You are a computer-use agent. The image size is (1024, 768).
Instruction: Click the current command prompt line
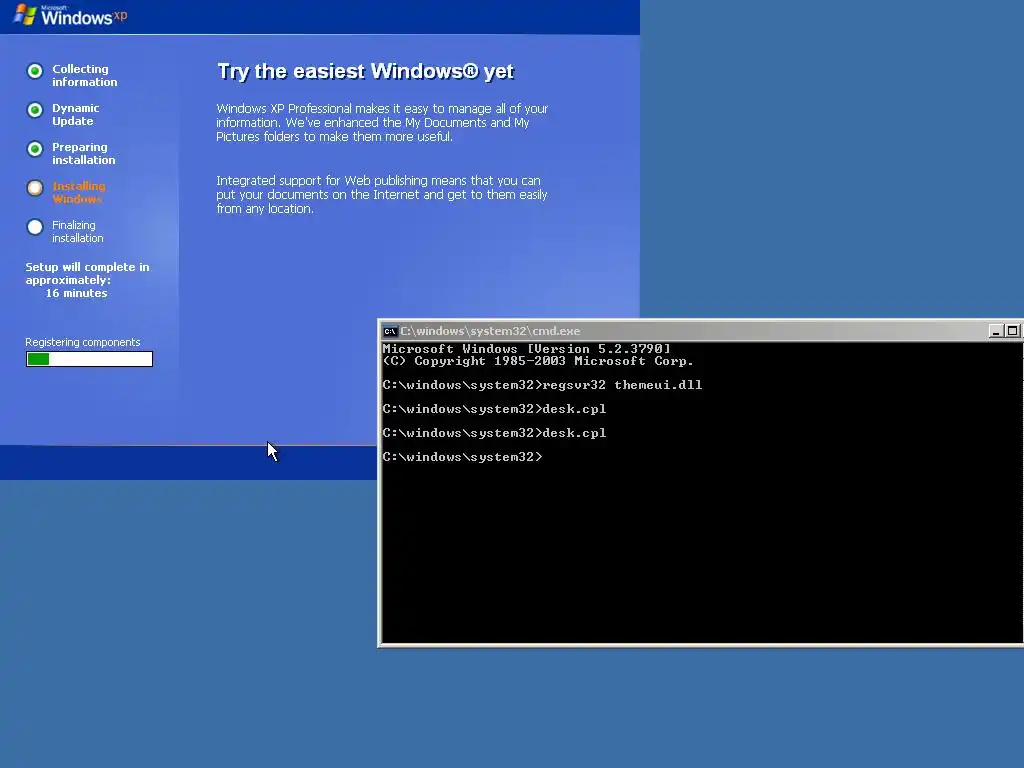[x=462, y=457]
